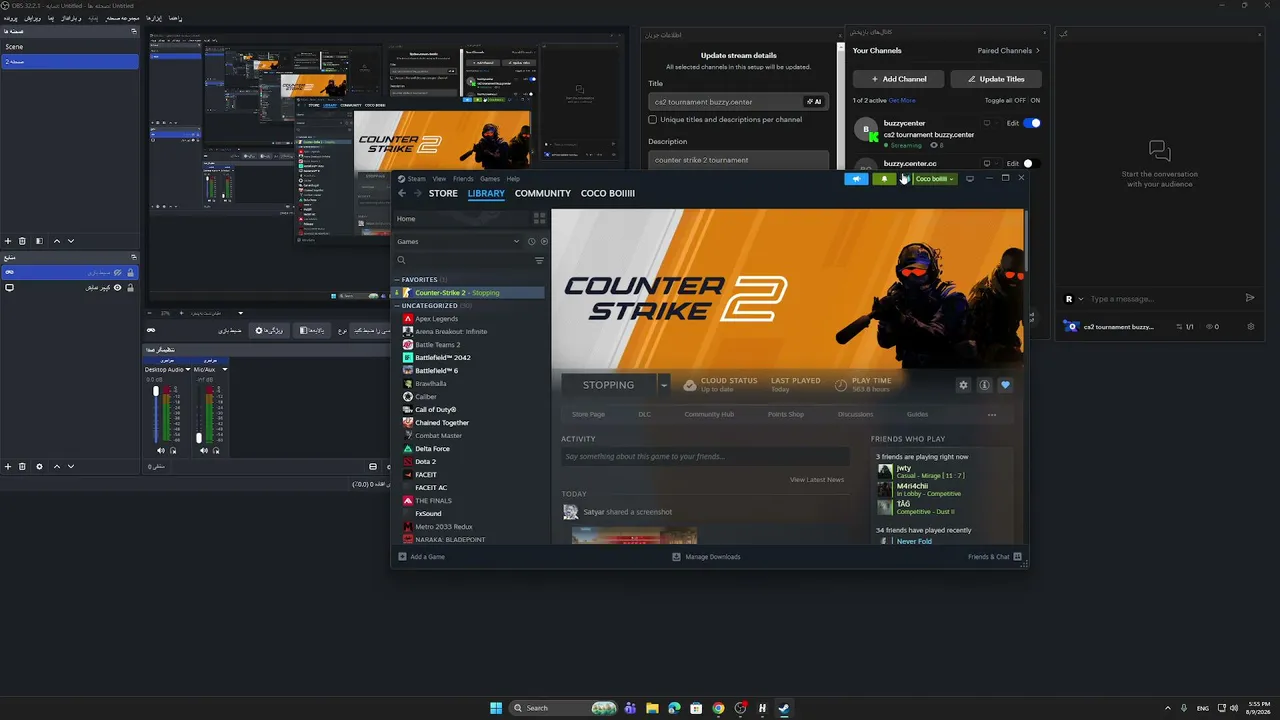
Task: Click the Add Channel button
Action: point(898,79)
